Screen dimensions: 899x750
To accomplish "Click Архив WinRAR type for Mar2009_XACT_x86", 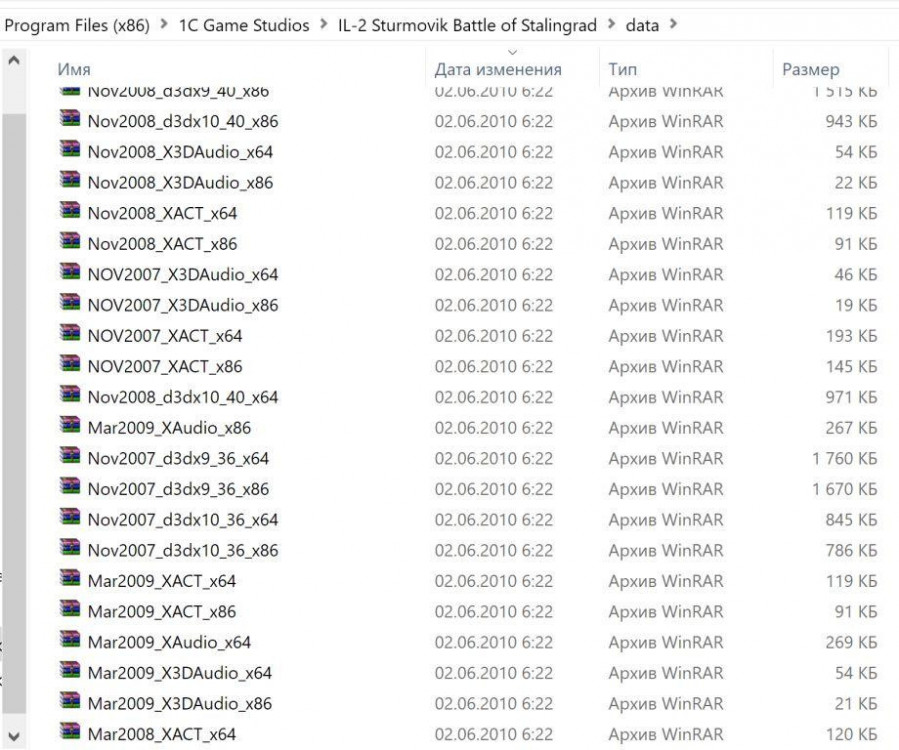I will 666,612.
